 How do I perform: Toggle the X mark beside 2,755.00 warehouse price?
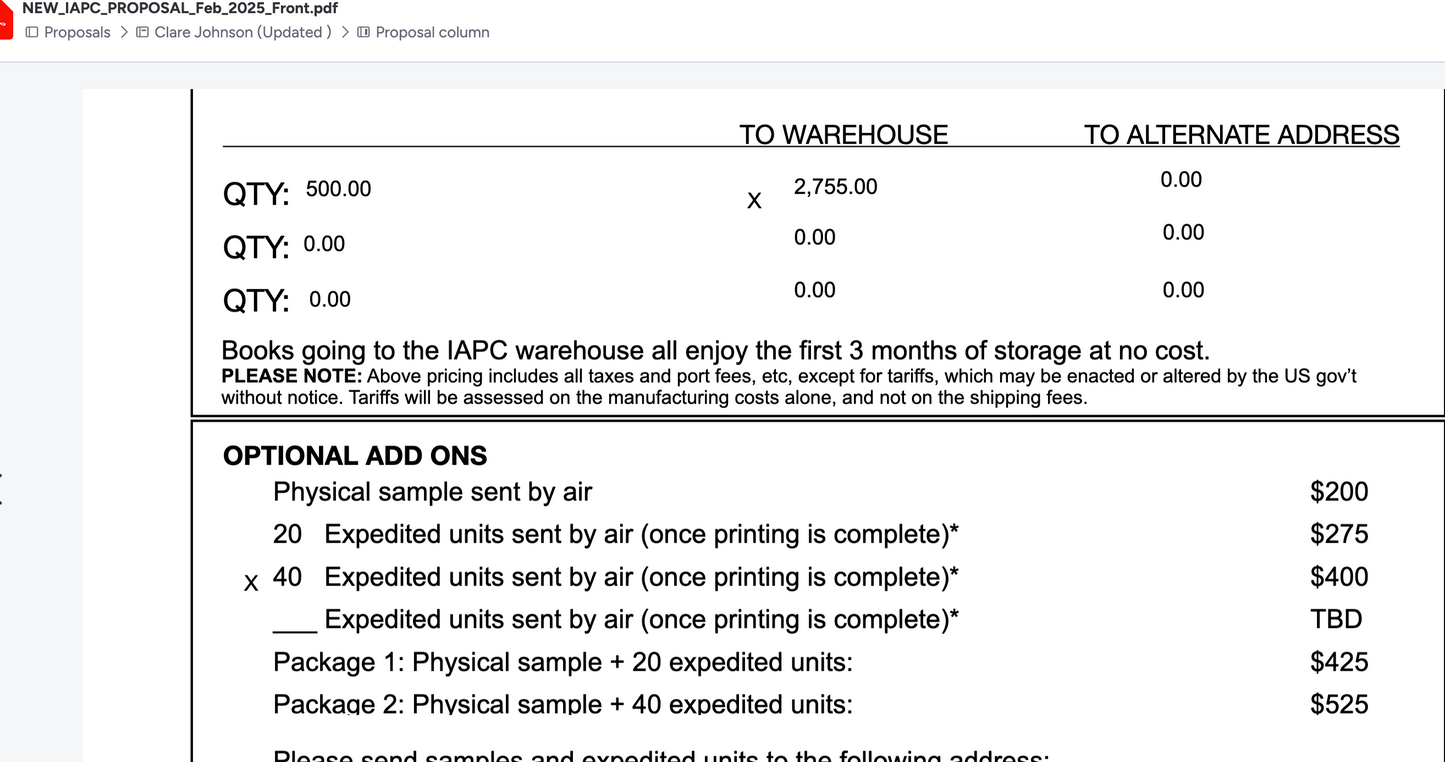tap(754, 201)
